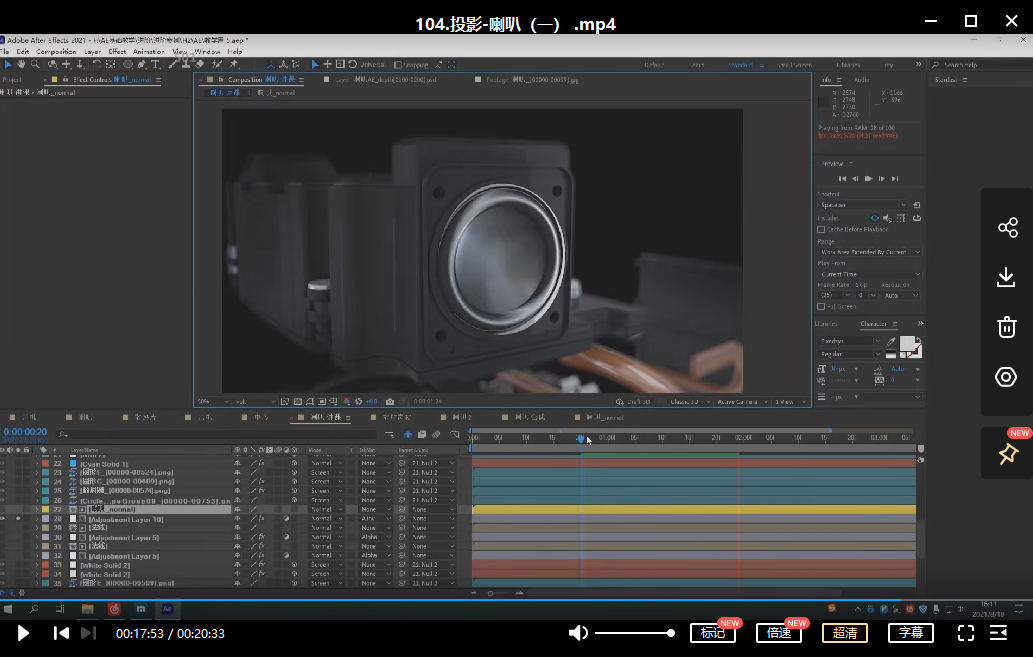Viewport: 1033px width, 657px height.
Task: Expand layer 27 normal properties
Action: click(x=37, y=509)
